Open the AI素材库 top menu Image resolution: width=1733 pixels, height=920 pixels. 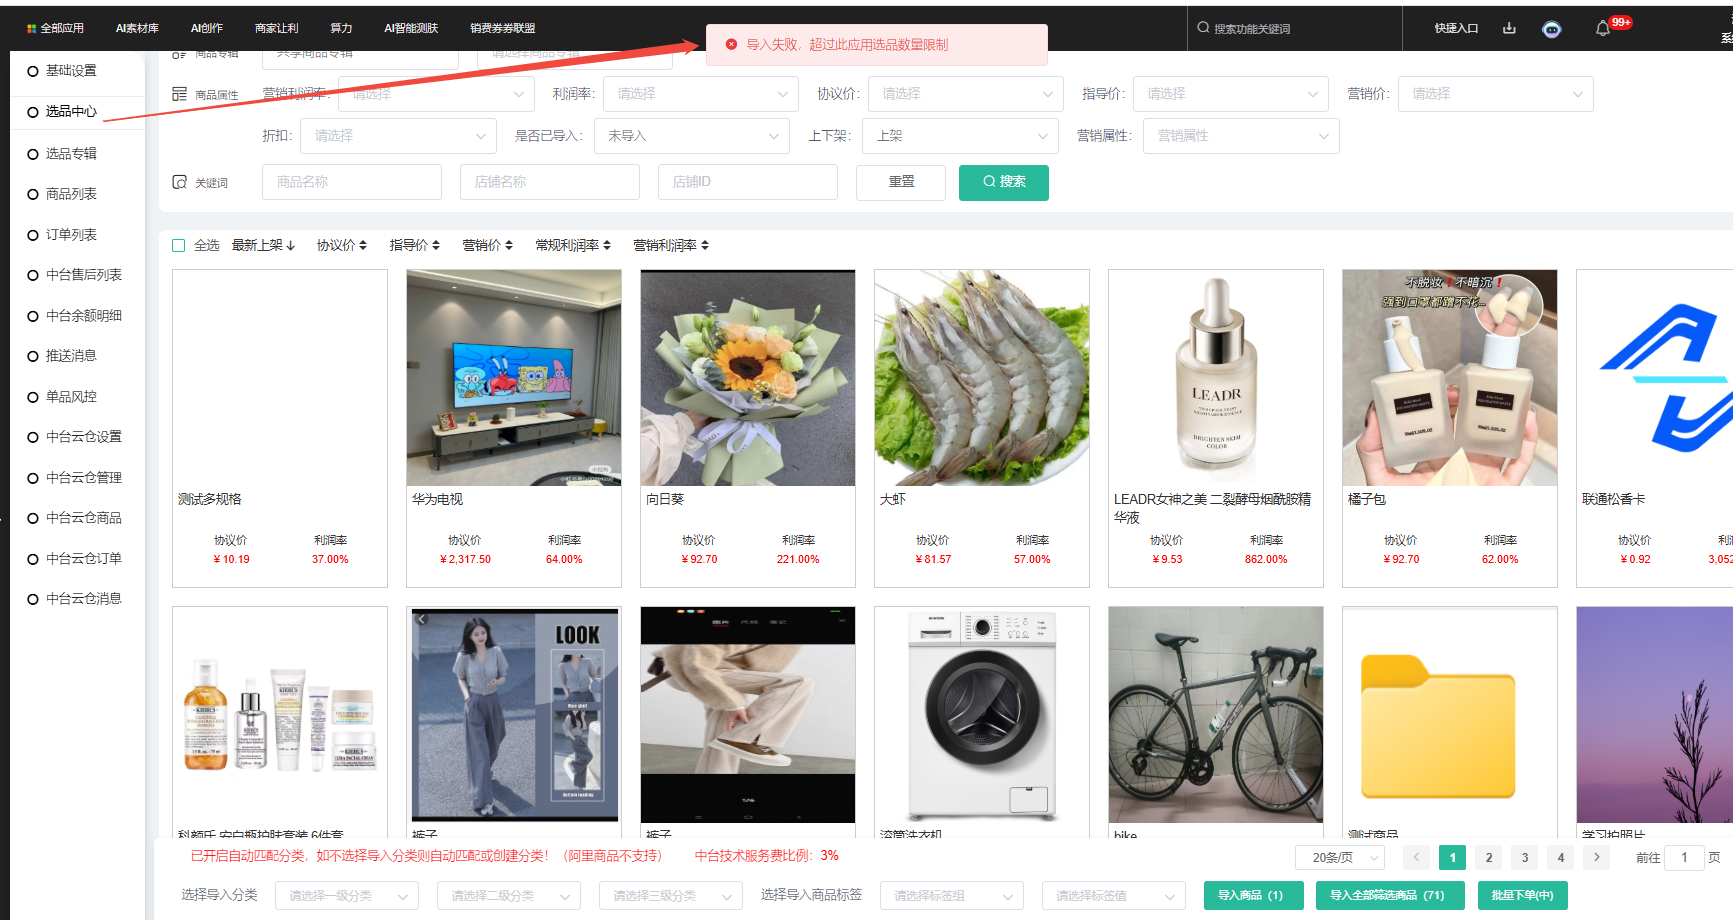click(x=137, y=28)
